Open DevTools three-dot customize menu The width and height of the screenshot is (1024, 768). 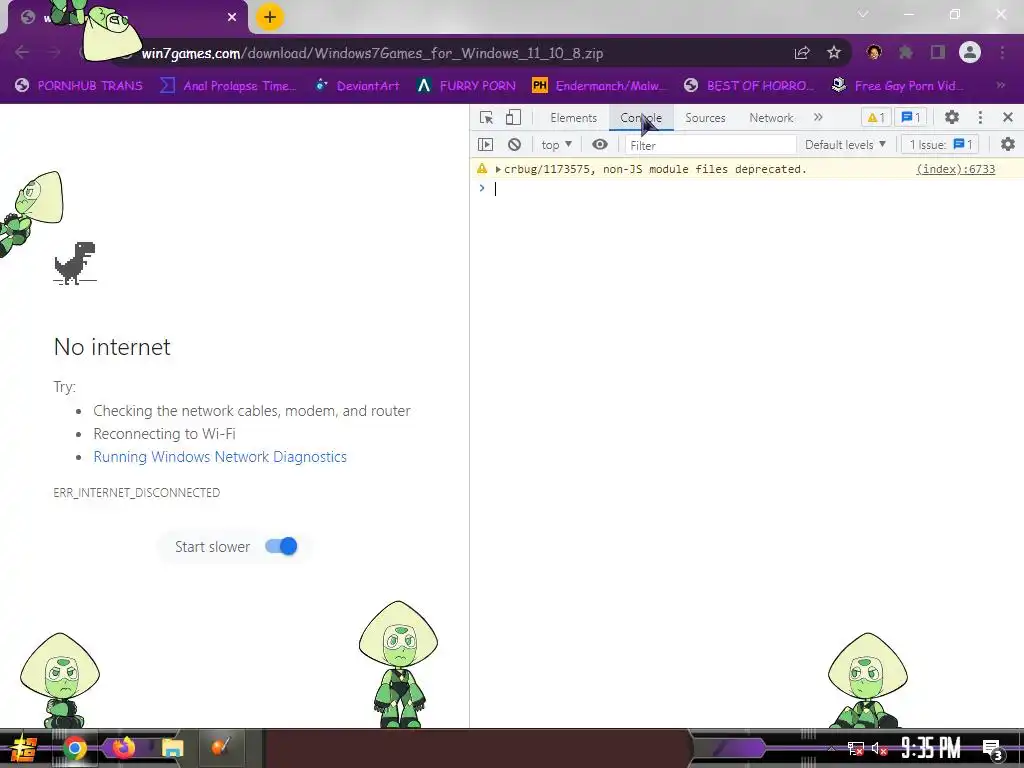point(980,118)
